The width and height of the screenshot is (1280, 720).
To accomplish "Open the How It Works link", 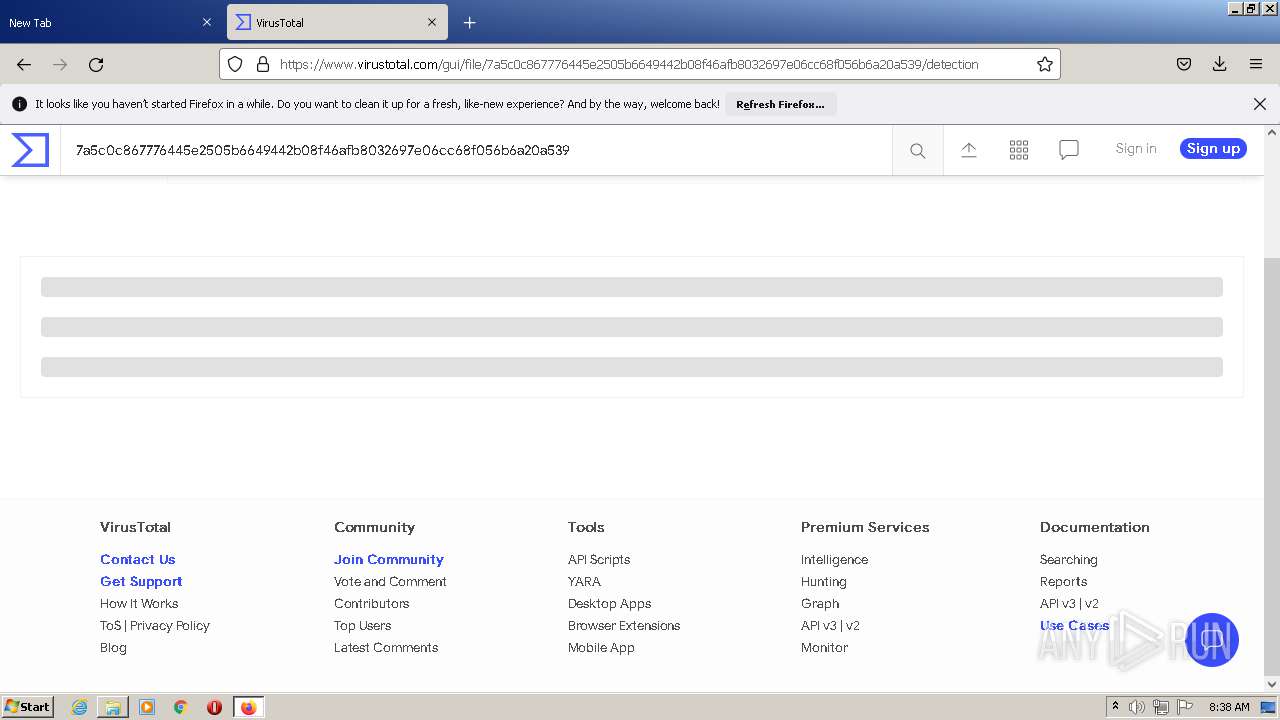I will (x=139, y=603).
